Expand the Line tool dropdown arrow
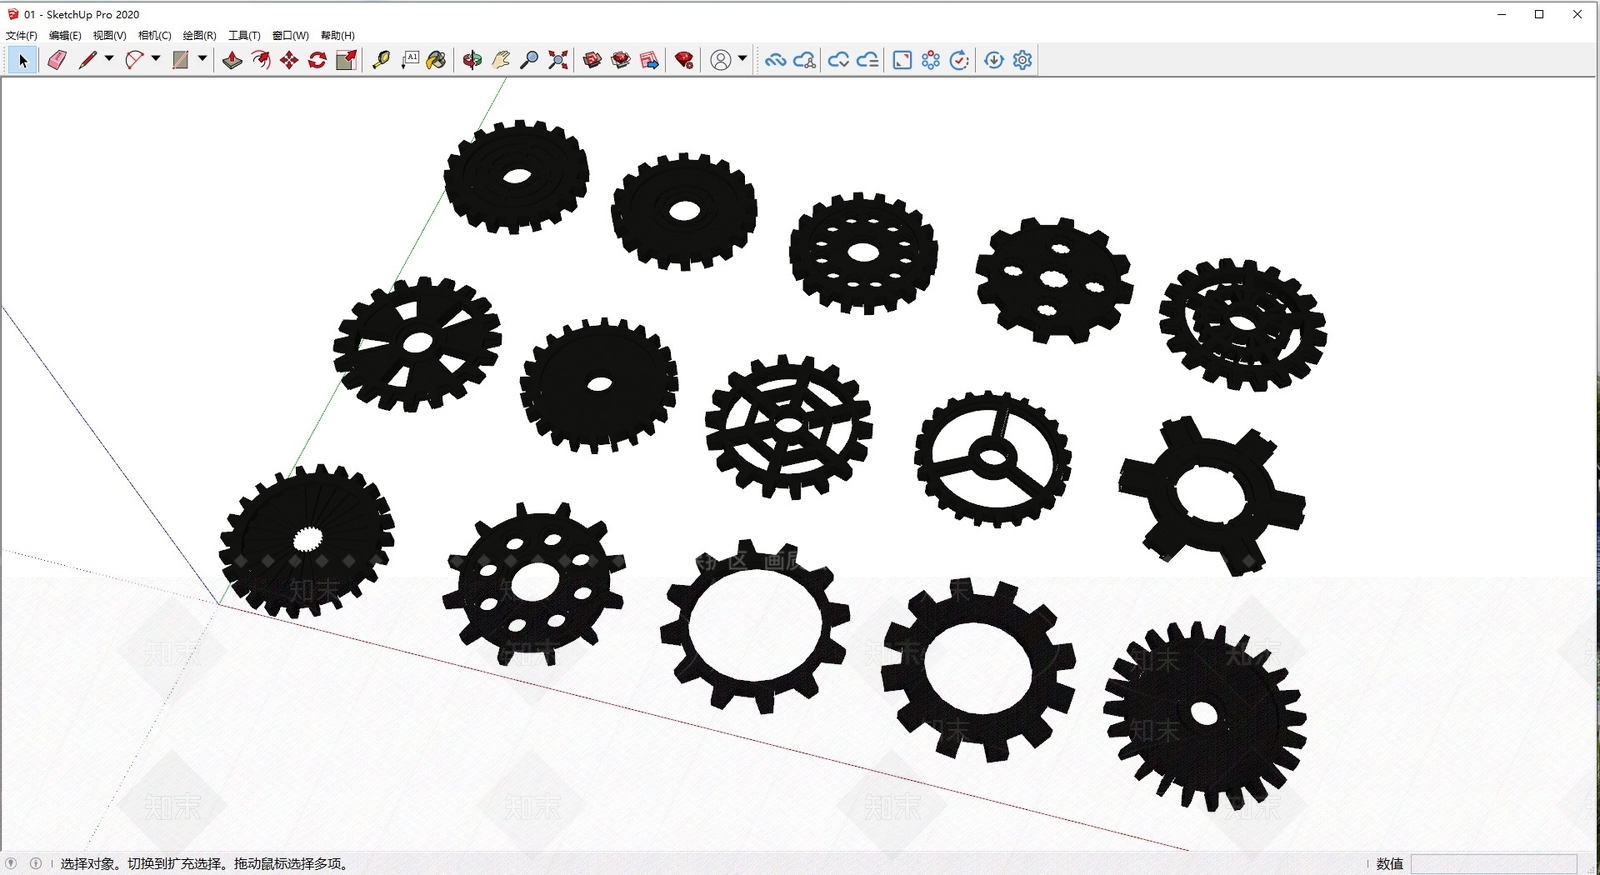The height and width of the screenshot is (875, 1600). [x=109, y=59]
